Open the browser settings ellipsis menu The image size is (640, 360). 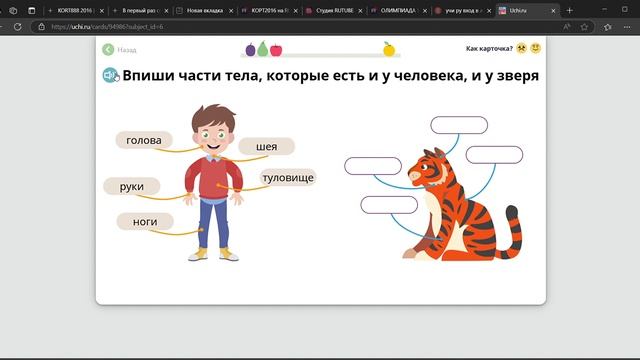point(627,27)
